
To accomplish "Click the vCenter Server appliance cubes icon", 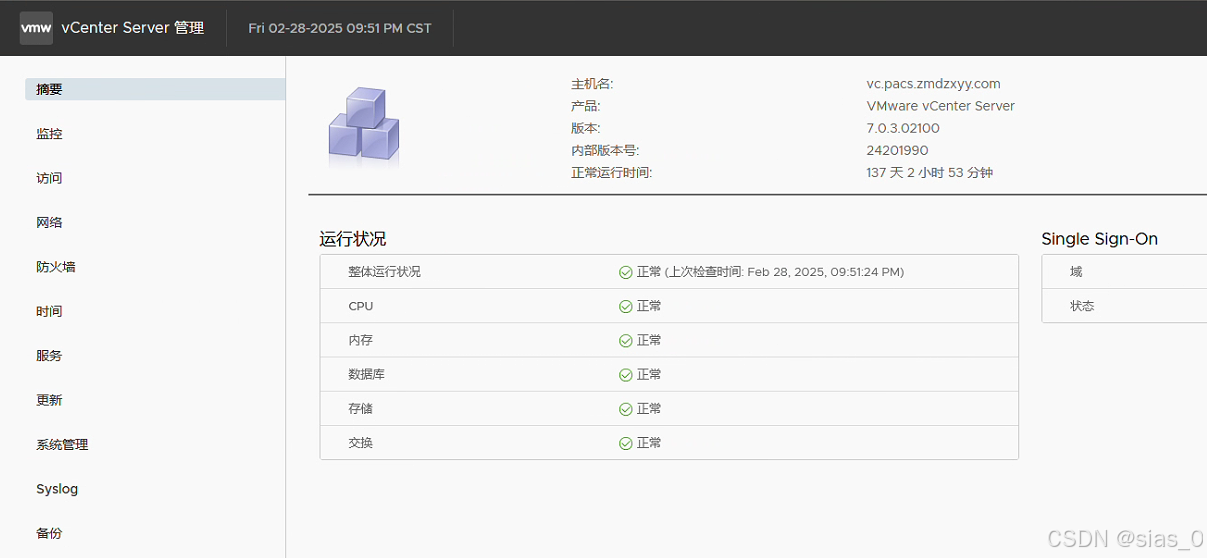I will [364, 125].
